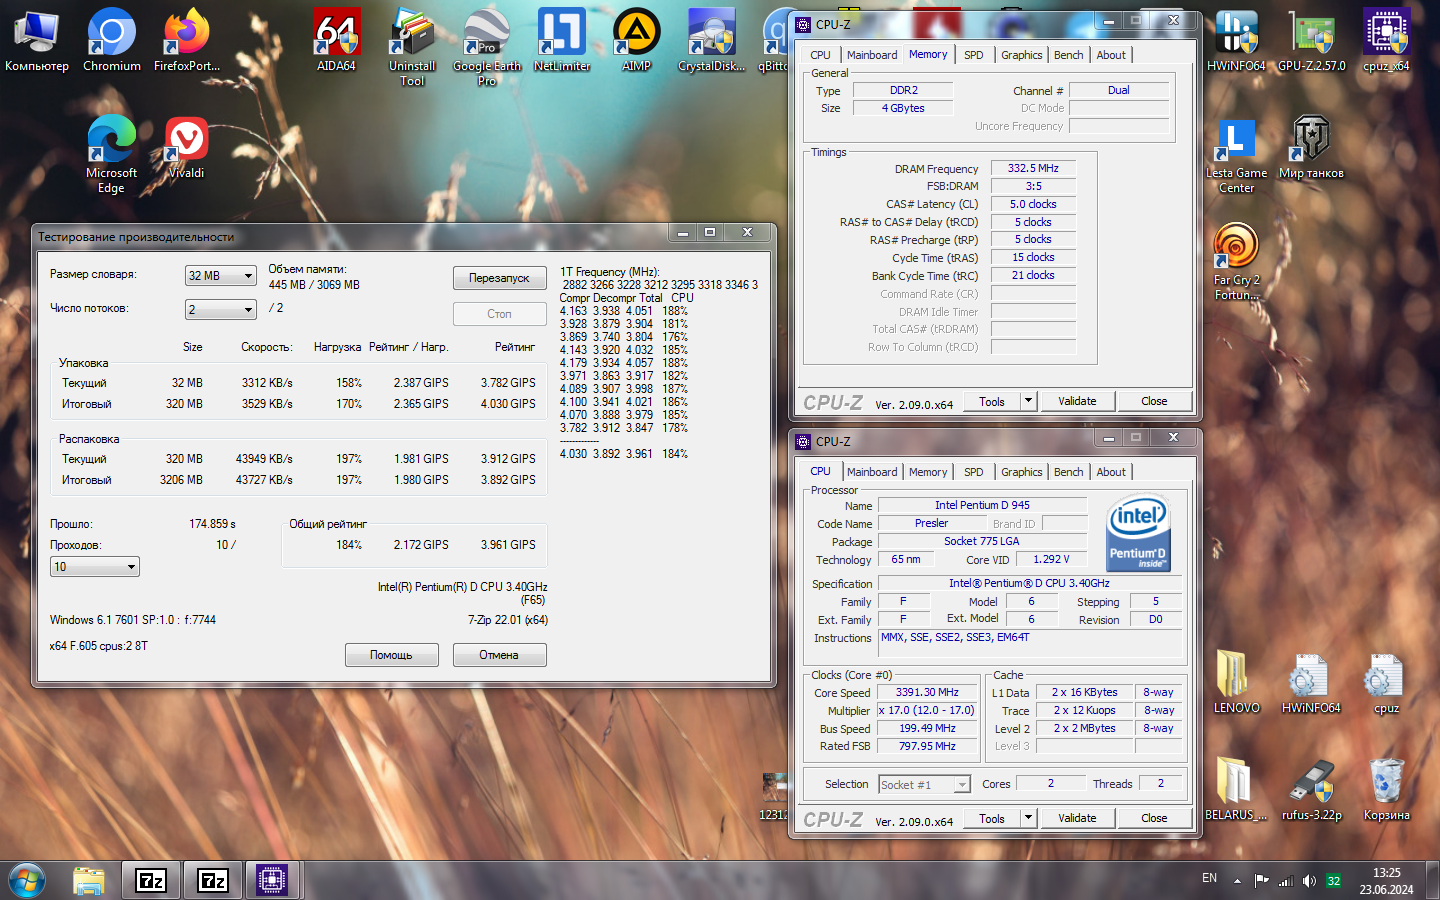The image size is (1440, 900).
Task: Click Tools button in upper CPU-Z window
Action: (x=992, y=401)
